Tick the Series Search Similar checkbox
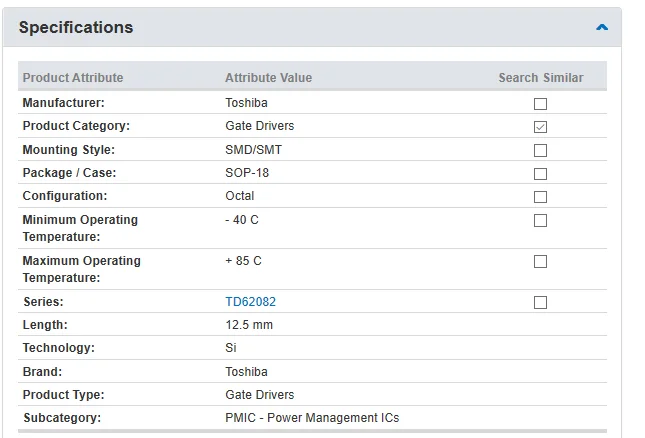The height and width of the screenshot is (438, 645). coord(540,302)
